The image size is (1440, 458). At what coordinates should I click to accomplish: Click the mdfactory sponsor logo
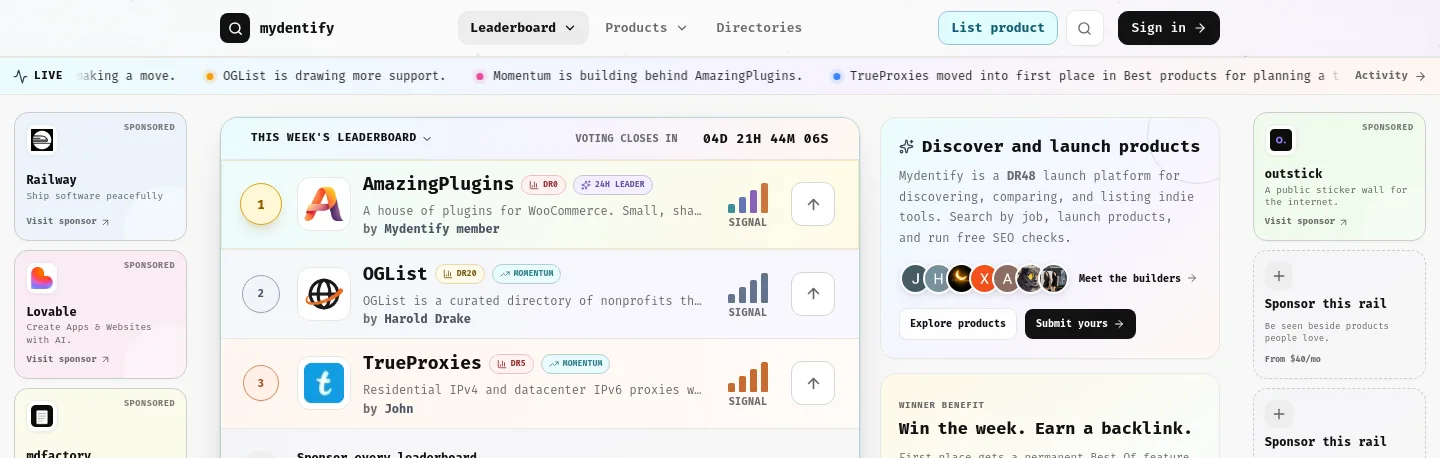42,416
